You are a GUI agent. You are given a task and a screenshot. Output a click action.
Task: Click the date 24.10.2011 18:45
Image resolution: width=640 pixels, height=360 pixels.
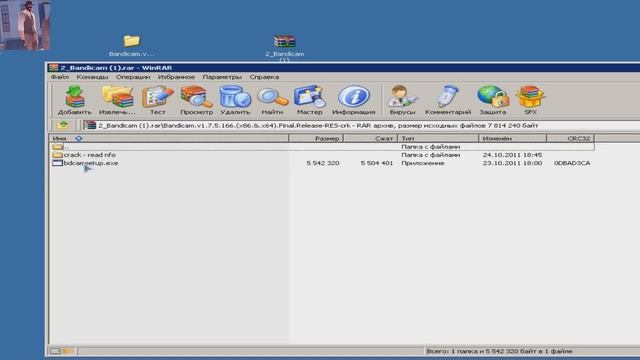click(512, 155)
